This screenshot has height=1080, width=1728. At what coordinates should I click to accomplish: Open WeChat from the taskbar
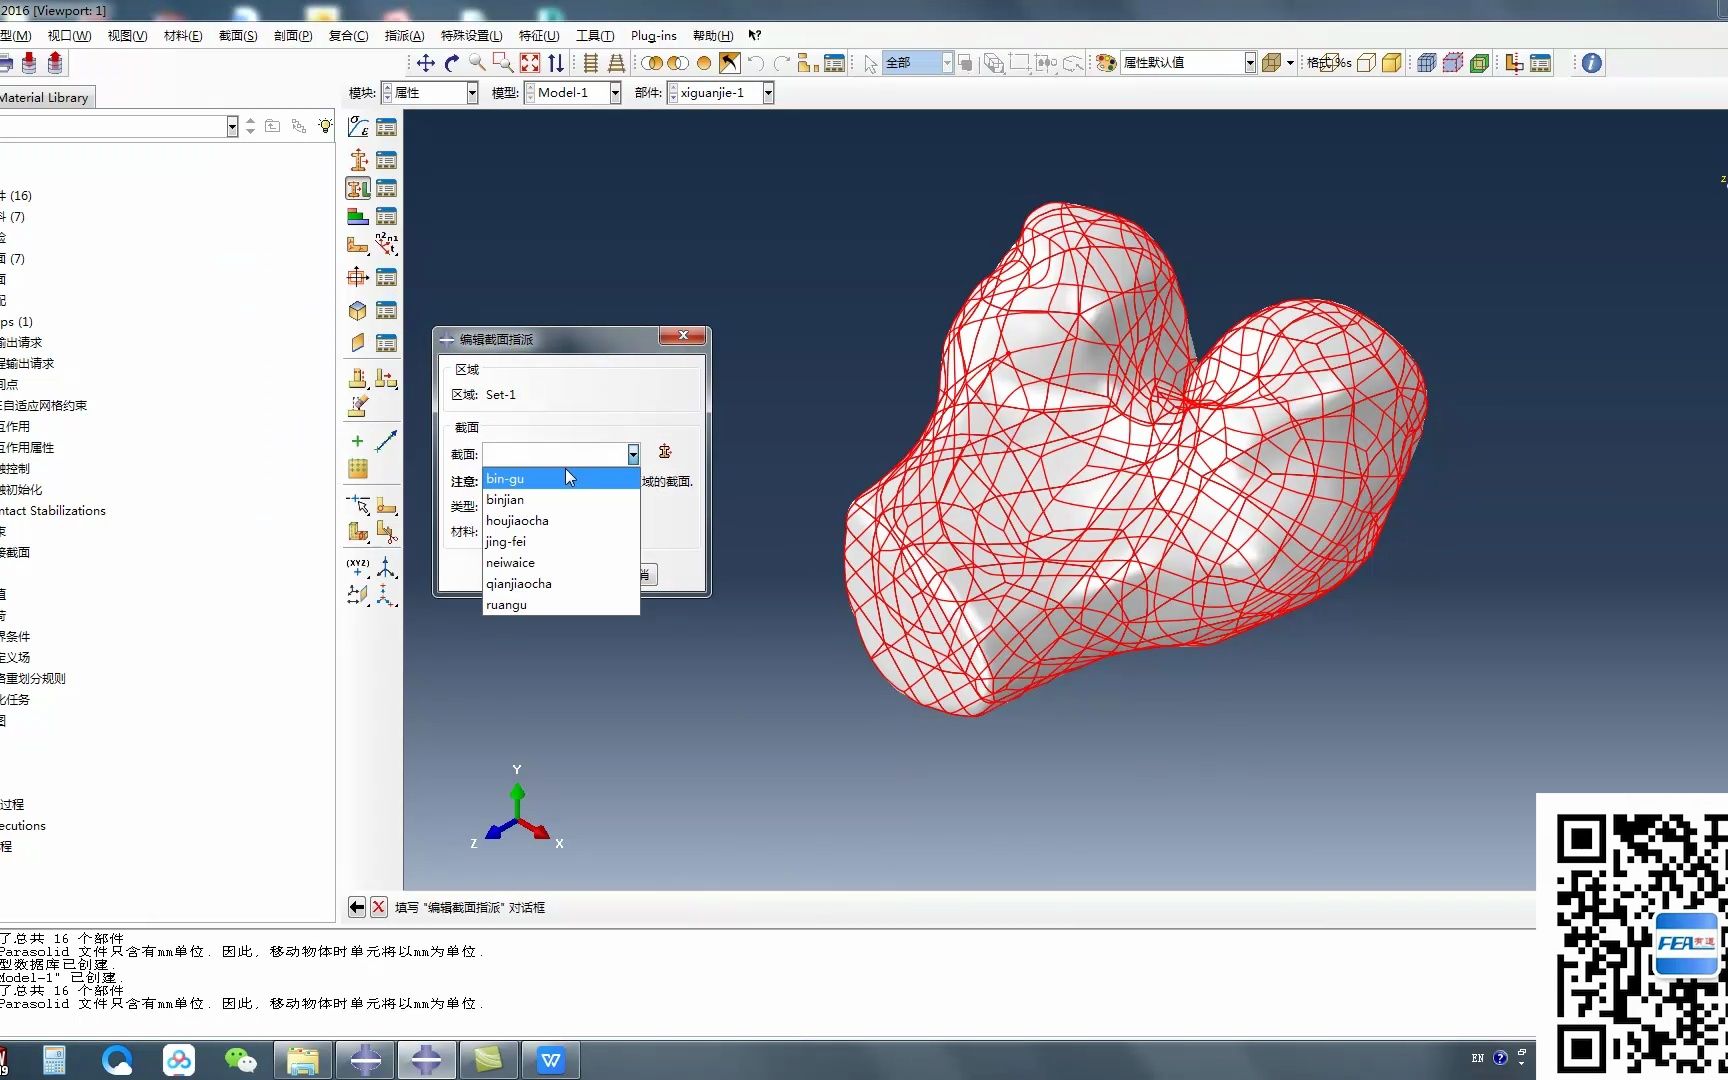(240, 1060)
